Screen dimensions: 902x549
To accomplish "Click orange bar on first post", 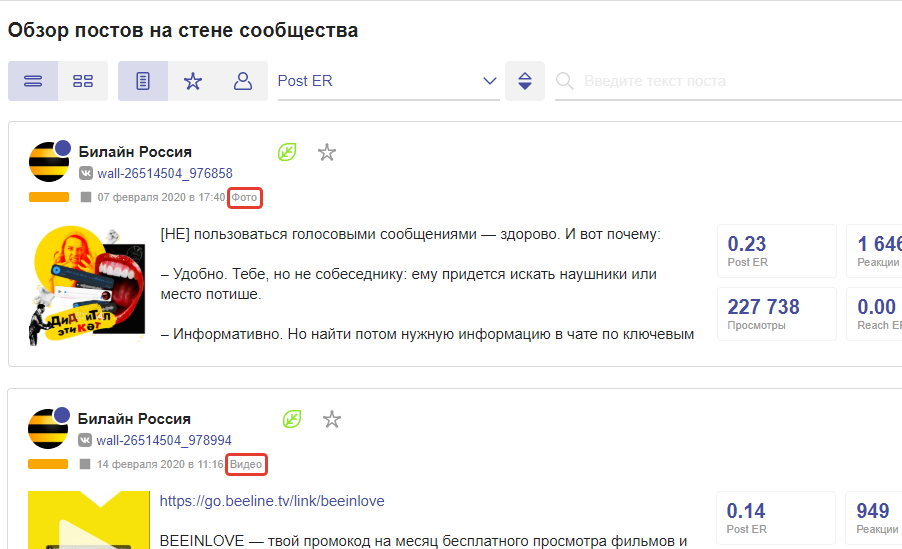I will click(49, 197).
